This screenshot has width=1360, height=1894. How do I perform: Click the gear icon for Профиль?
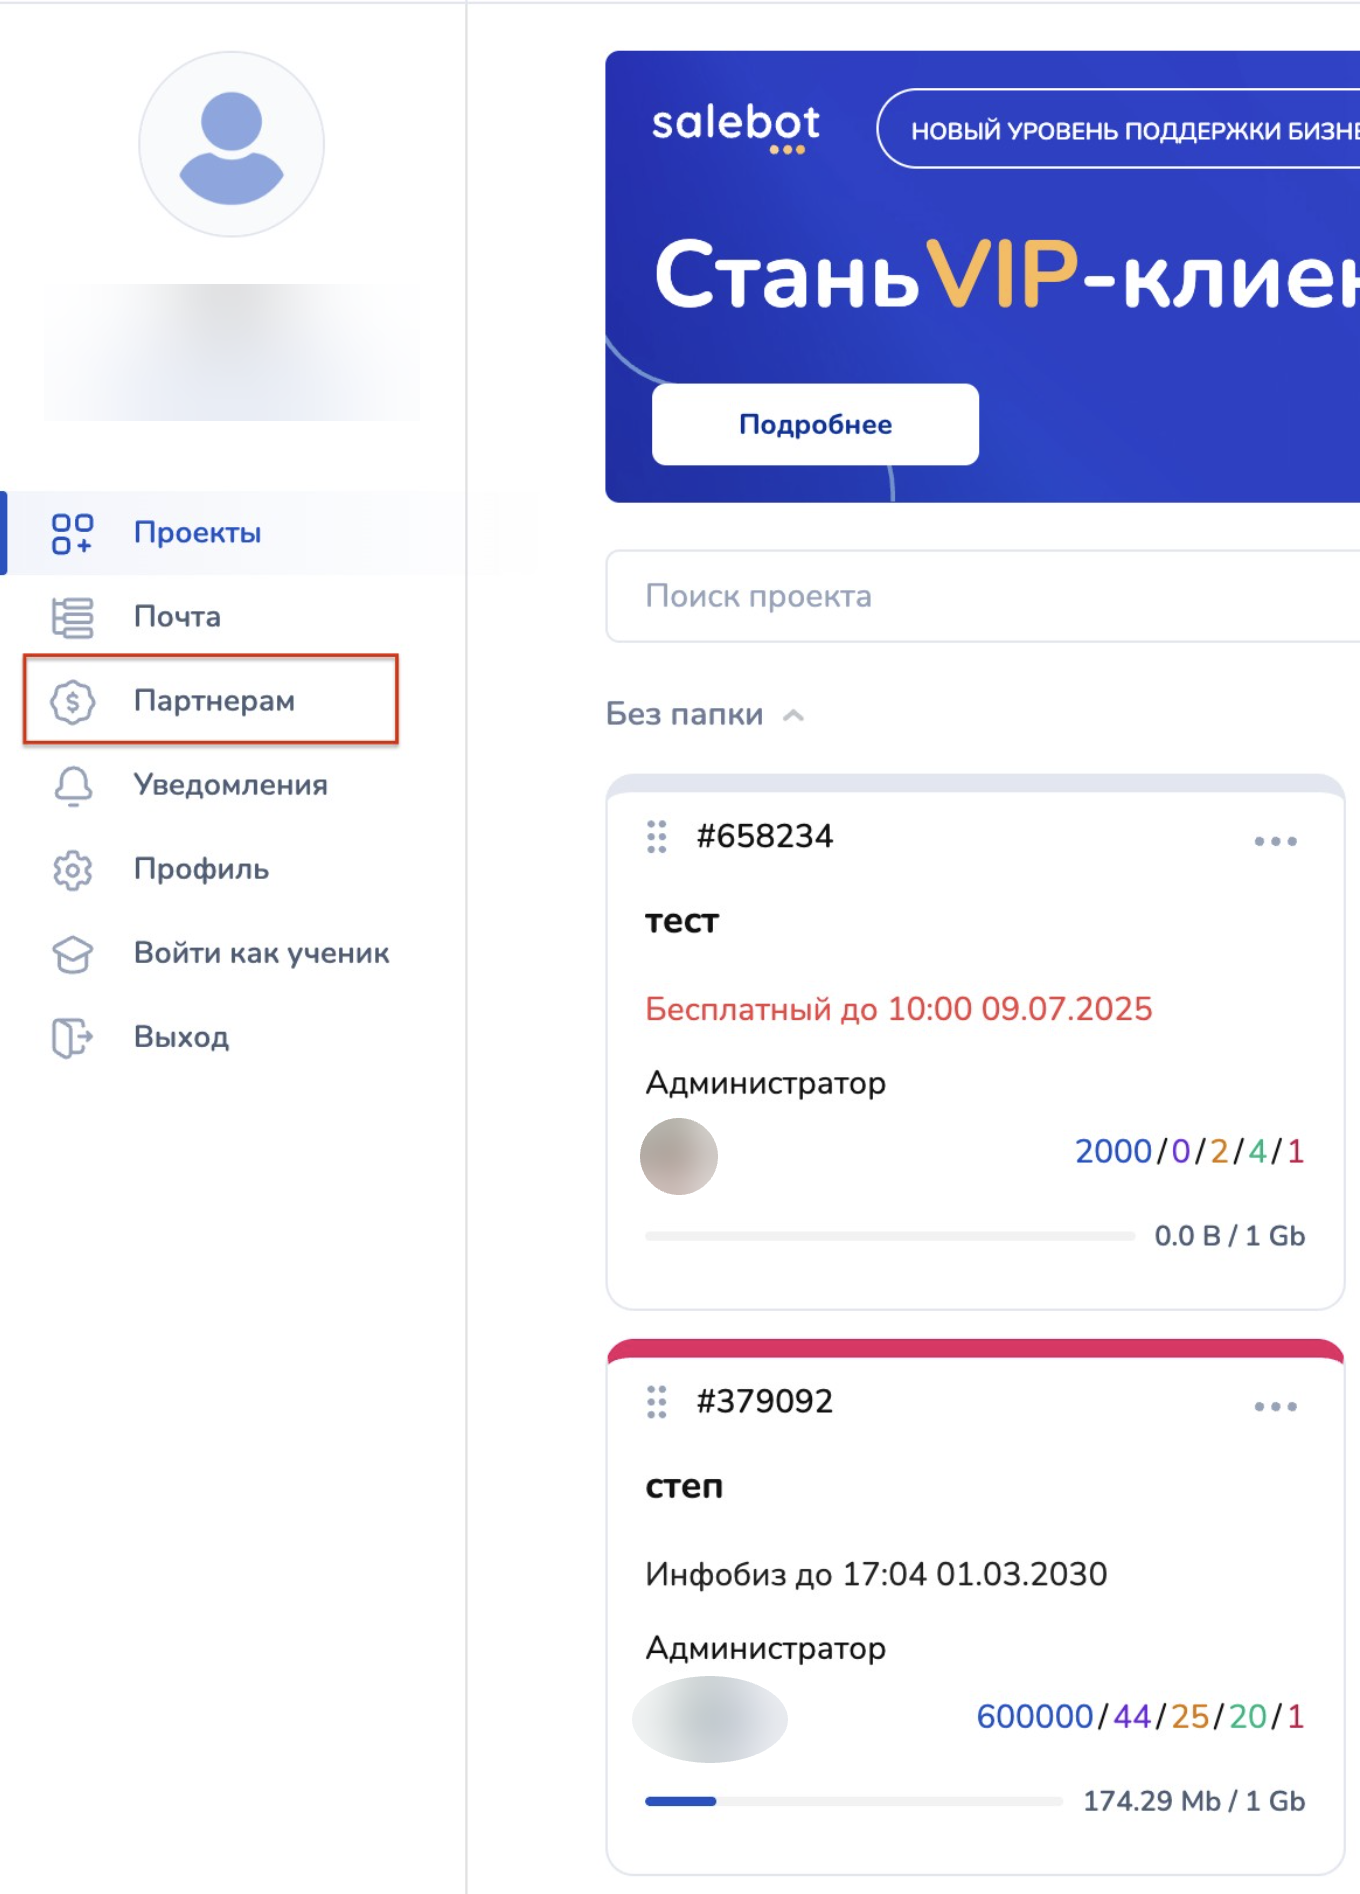[72, 870]
